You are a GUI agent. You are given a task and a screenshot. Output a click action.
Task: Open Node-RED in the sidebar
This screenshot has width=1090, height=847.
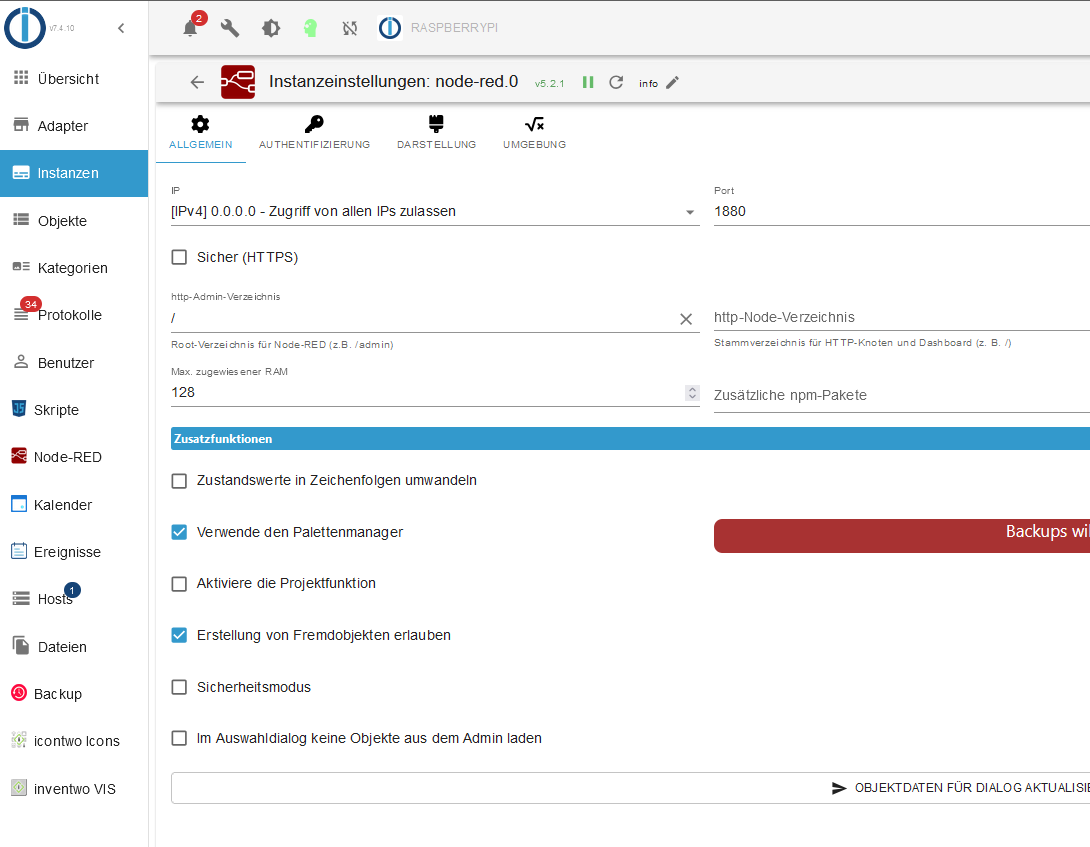point(74,457)
